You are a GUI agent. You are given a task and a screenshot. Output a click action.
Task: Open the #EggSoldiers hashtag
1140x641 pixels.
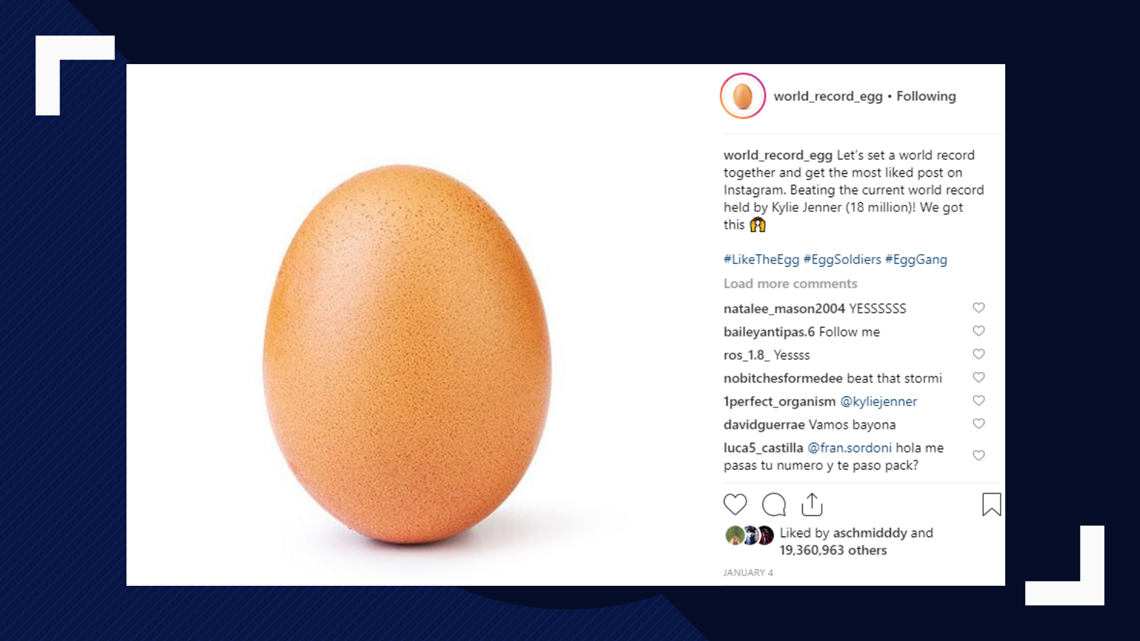point(842,259)
